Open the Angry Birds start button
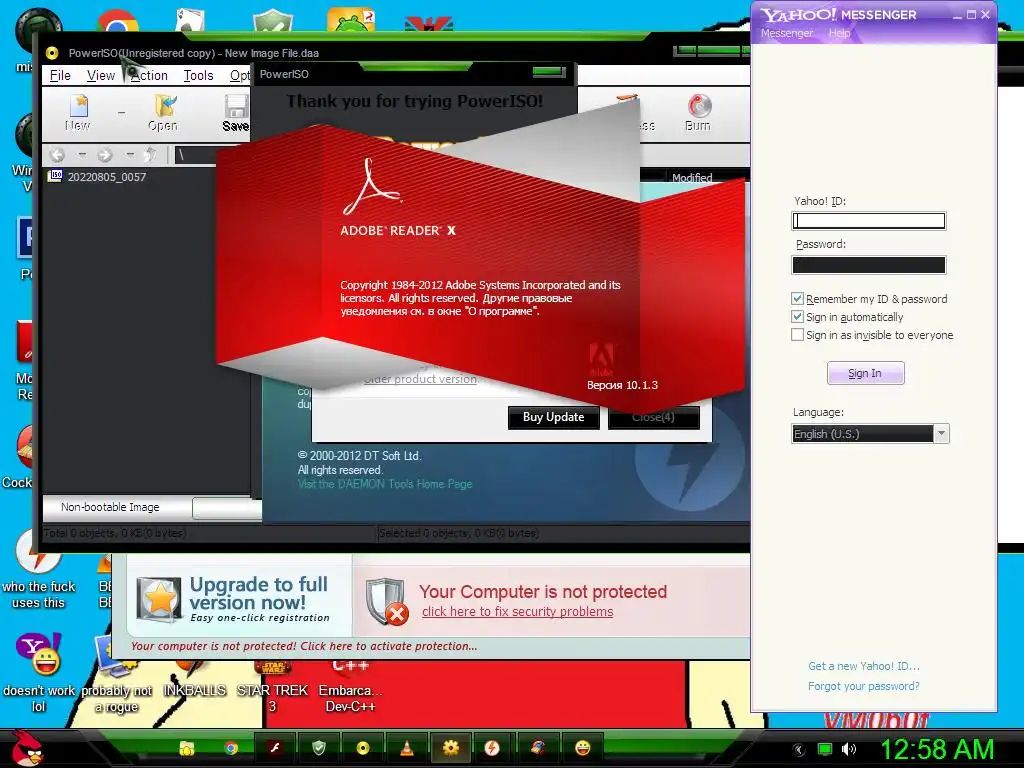 (x=26, y=748)
